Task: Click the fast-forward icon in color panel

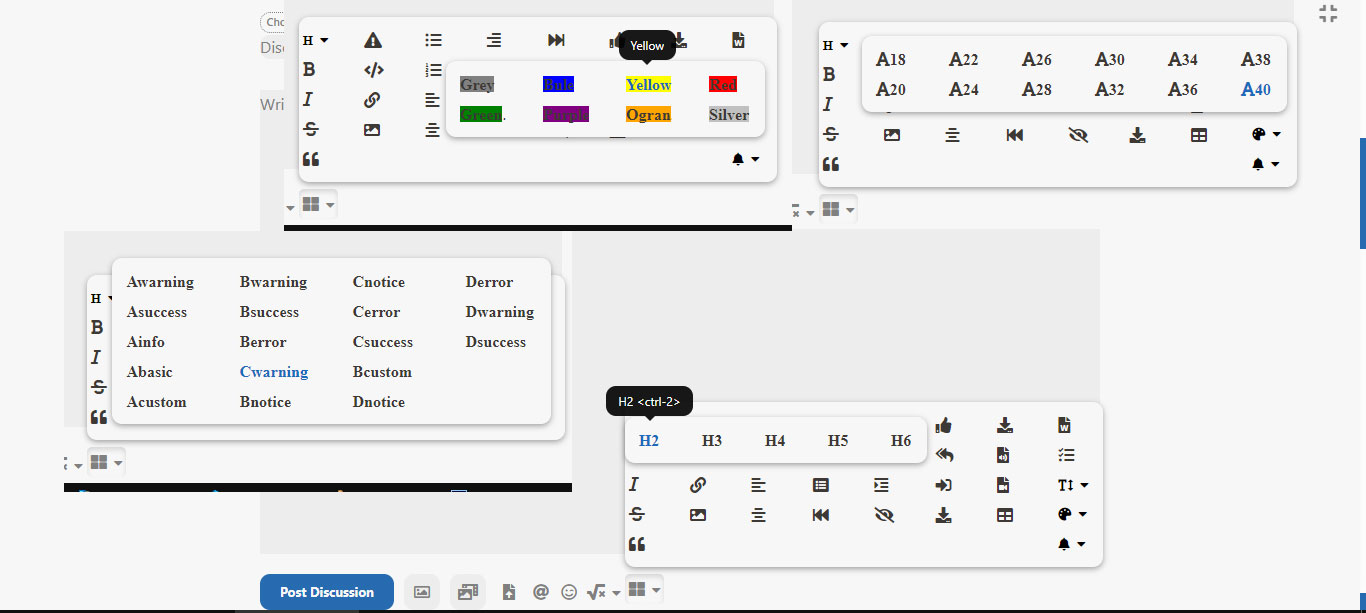Action: pyautogui.click(x=557, y=40)
